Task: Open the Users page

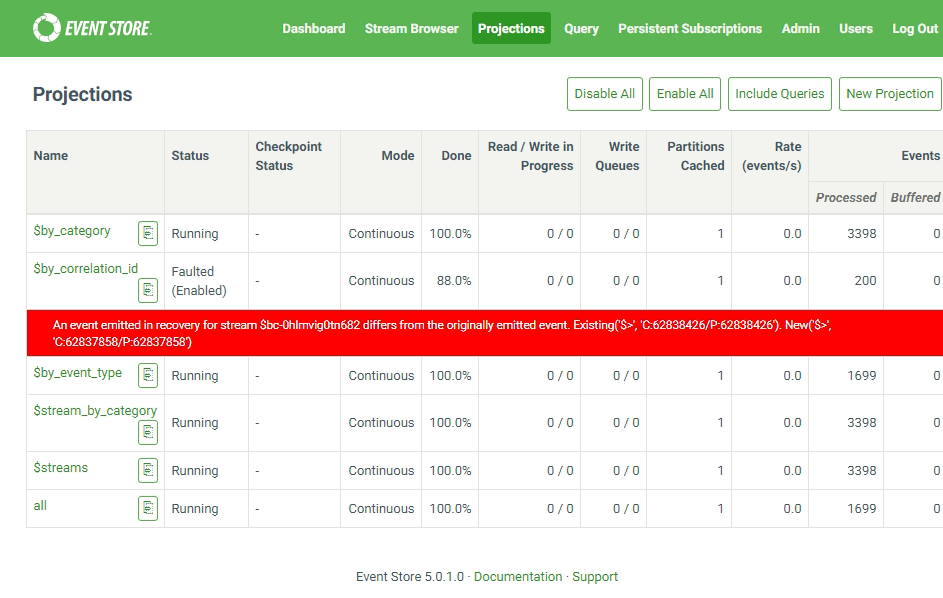Action: point(856,28)
